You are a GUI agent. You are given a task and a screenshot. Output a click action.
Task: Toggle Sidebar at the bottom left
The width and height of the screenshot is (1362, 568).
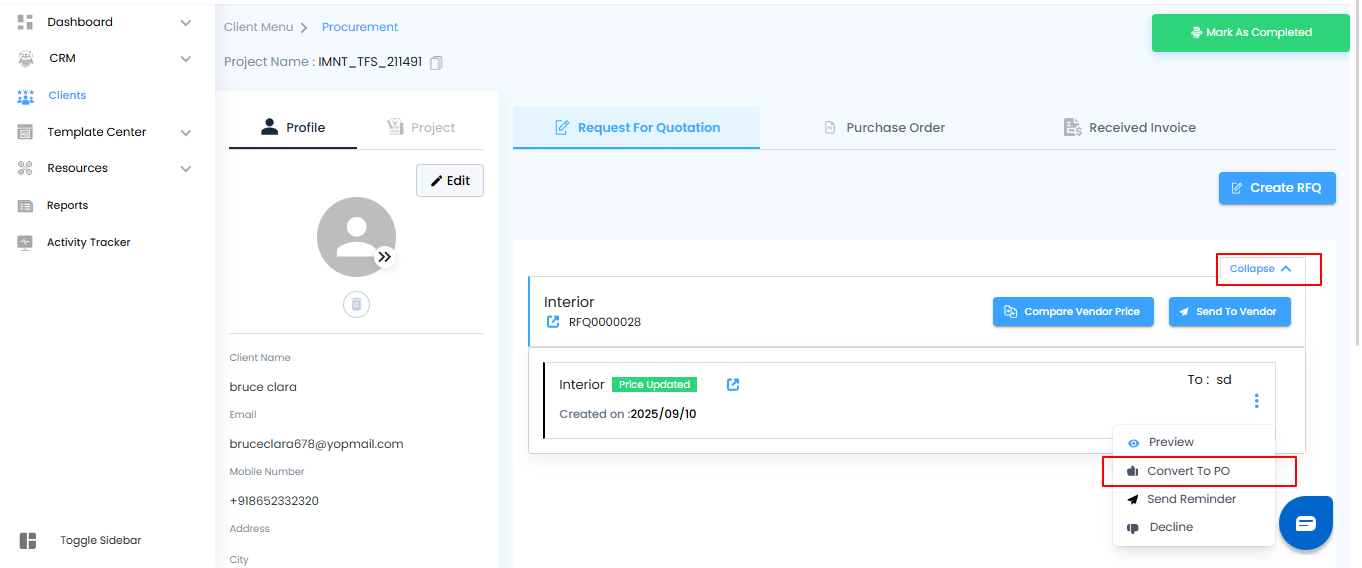(x=28, y=540)
